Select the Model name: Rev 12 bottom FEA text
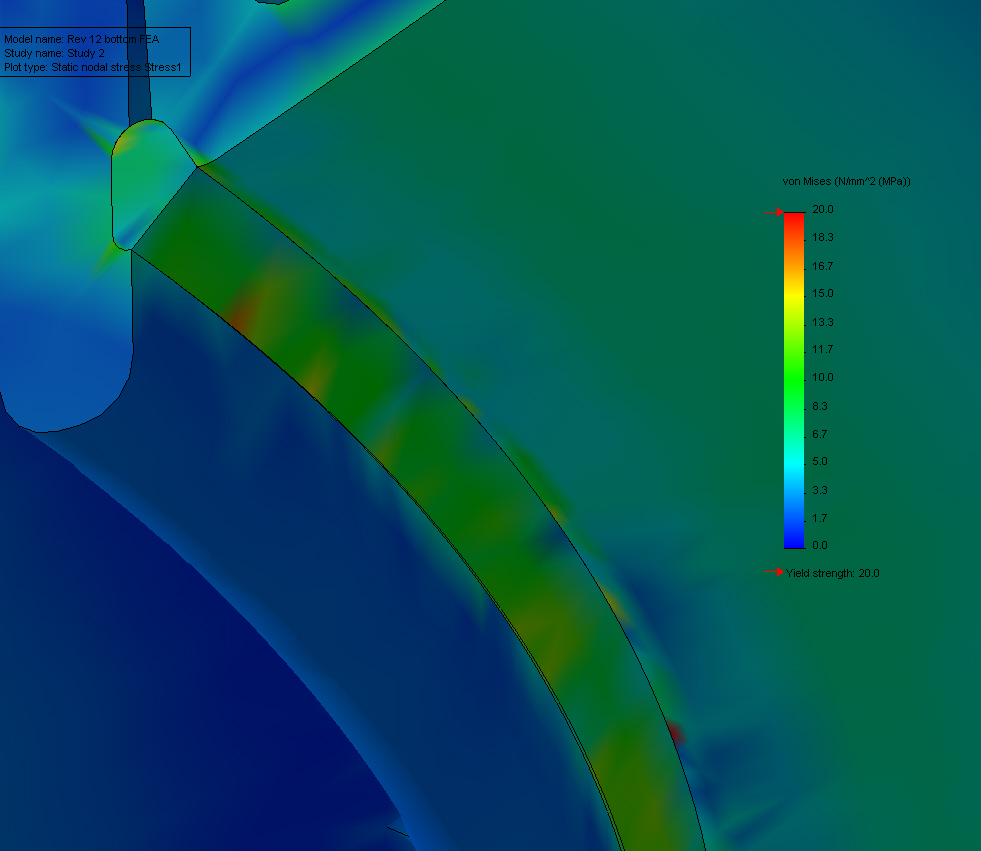The width and height of the screenshot is (981, 851). point(81,41)
